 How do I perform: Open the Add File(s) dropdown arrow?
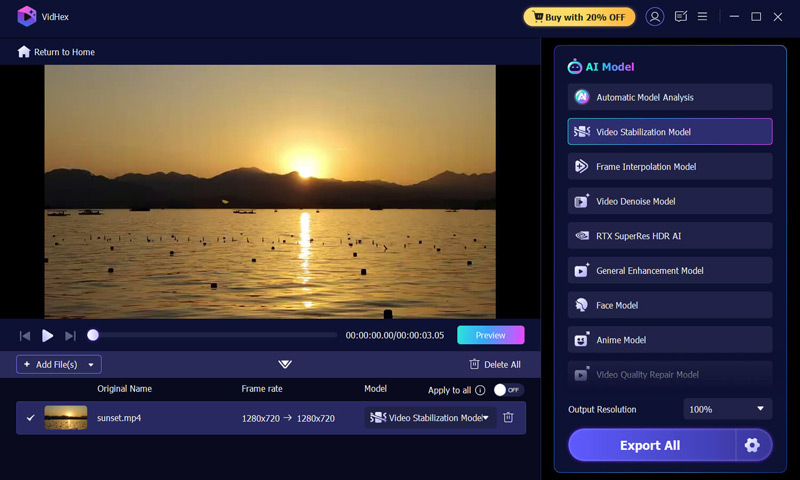(x=91, y=365)
